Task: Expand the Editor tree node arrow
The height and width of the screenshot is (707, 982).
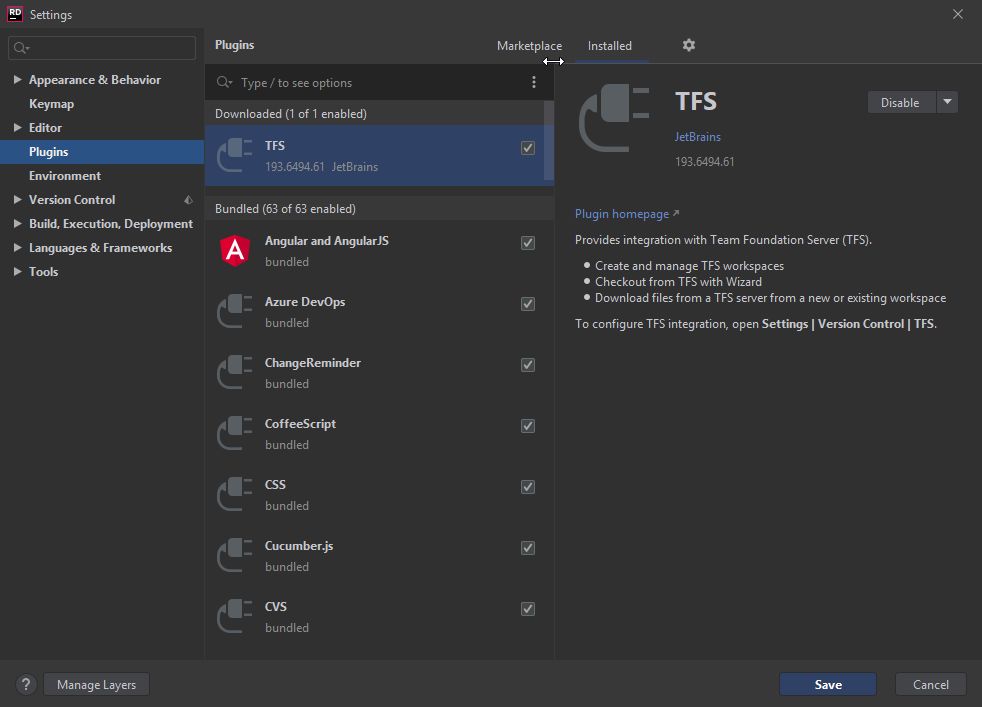Action: 18,128
